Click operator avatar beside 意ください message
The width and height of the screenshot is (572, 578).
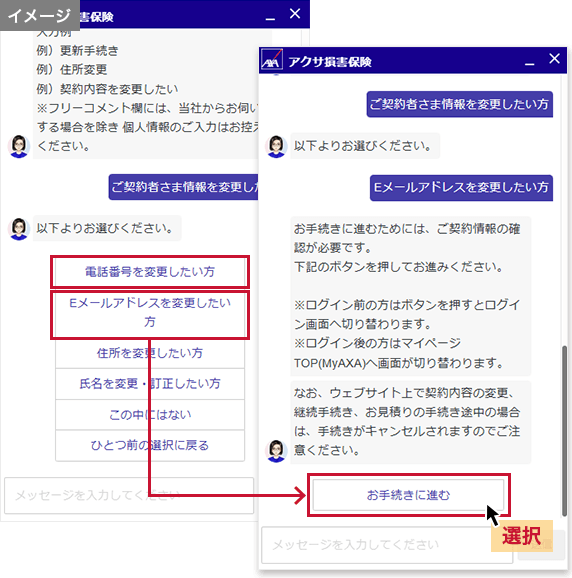point(276,450)
